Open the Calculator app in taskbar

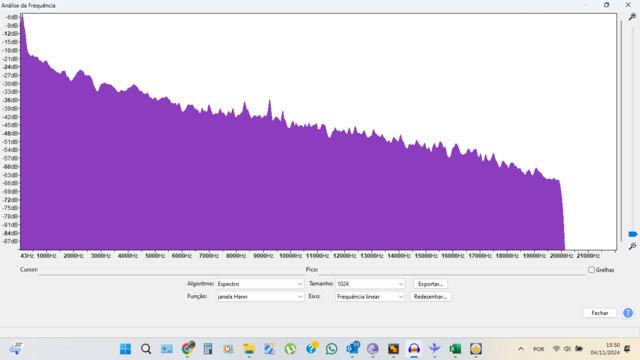pyautogui.click(x=208, y=349)
